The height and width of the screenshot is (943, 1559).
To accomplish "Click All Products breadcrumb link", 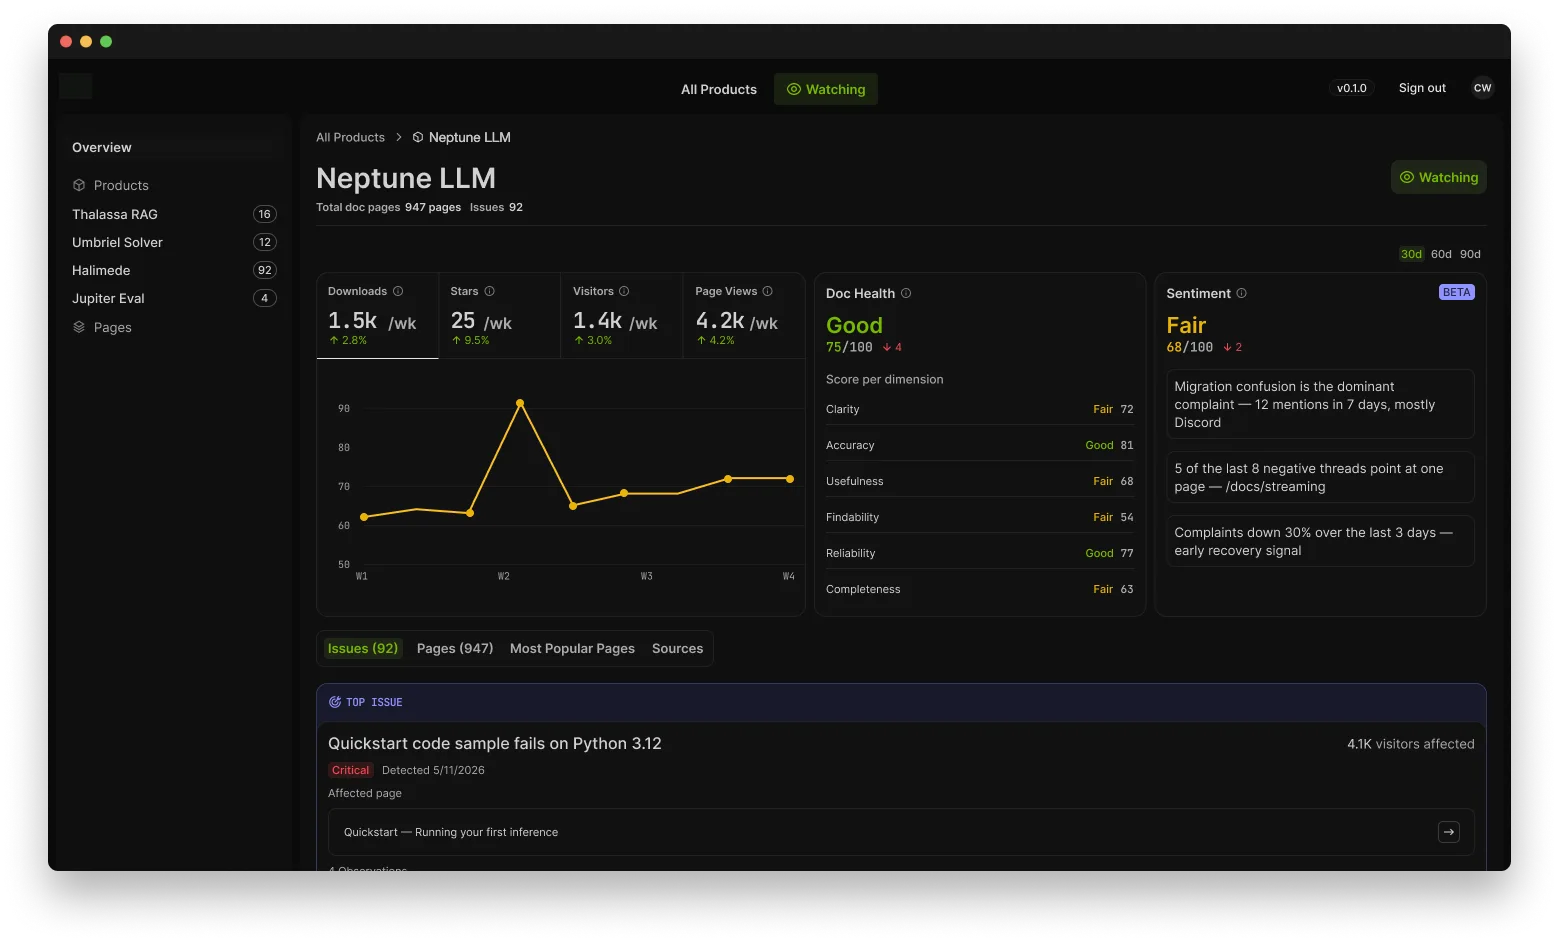I will coord(350,138).
